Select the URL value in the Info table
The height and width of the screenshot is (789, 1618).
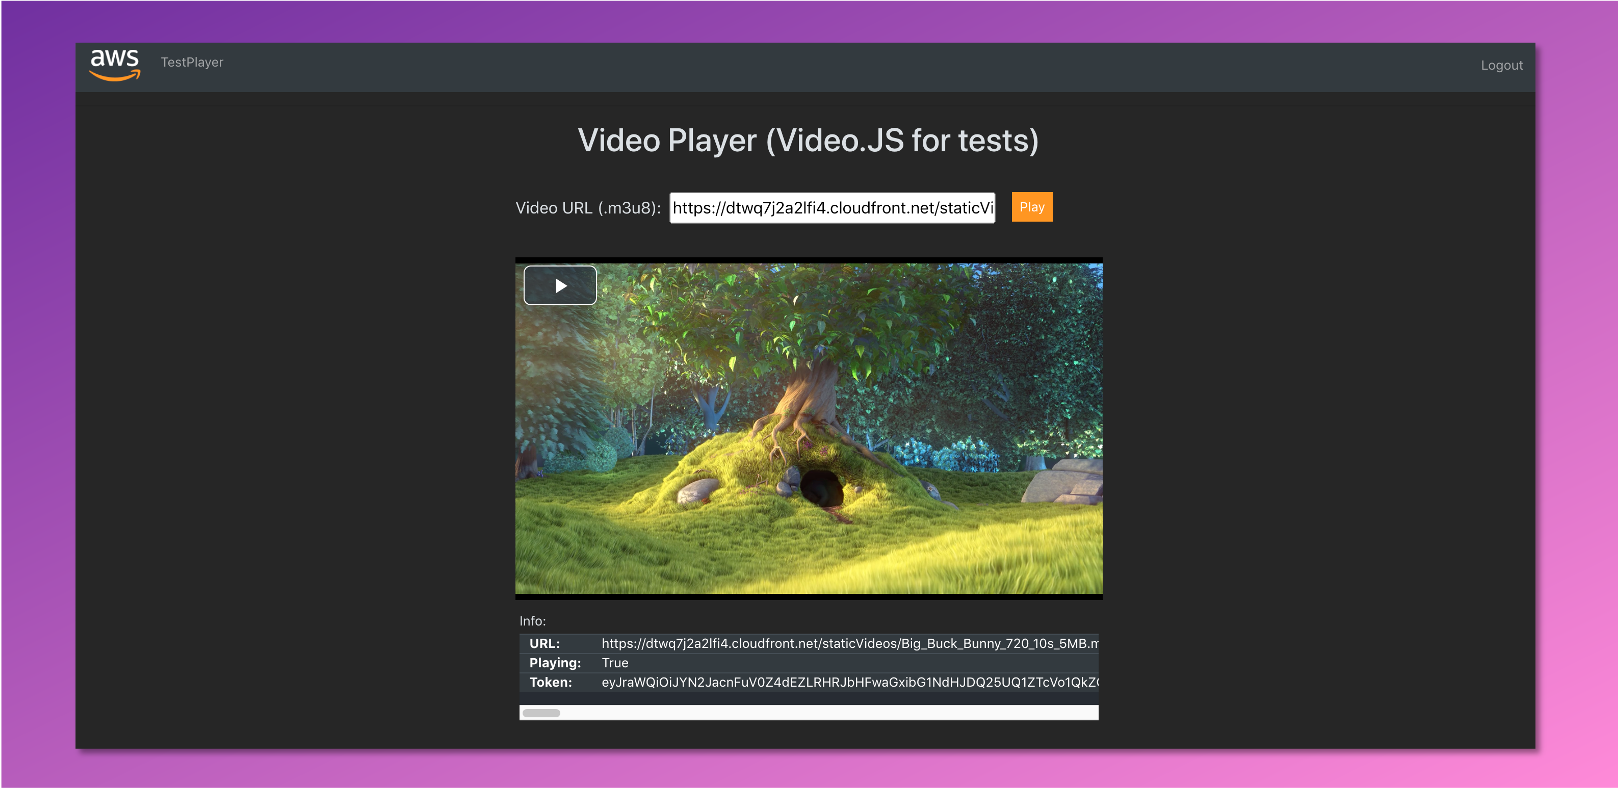tap(850, 644)
